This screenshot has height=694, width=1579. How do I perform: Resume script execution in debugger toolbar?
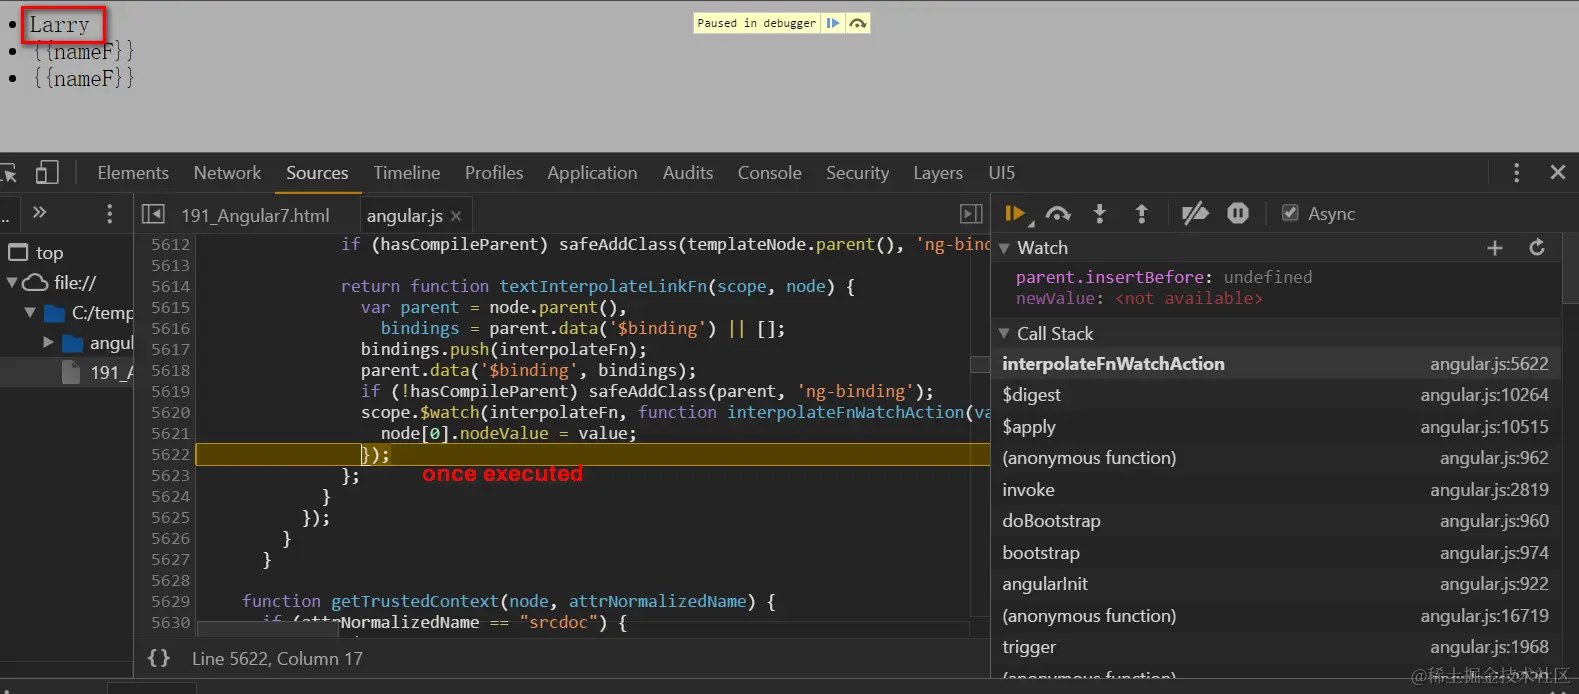(1015, 213)
